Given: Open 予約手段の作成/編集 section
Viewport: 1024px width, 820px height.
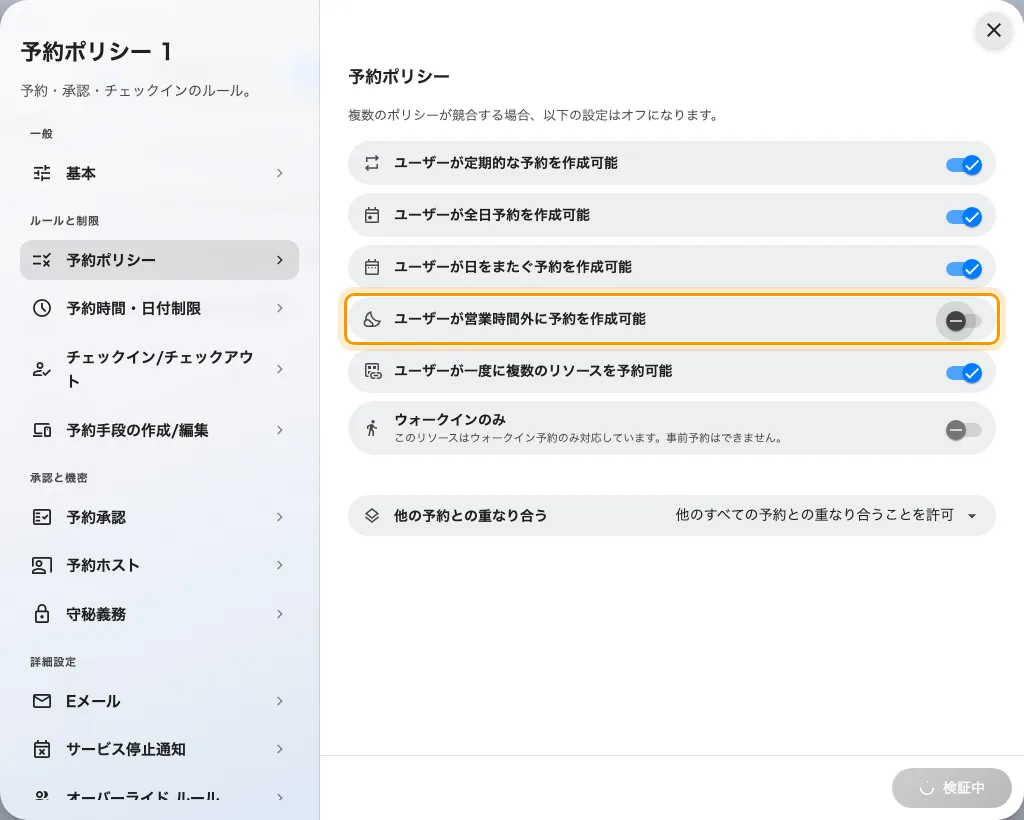Looking at the screenshot, I should point(159,430).
